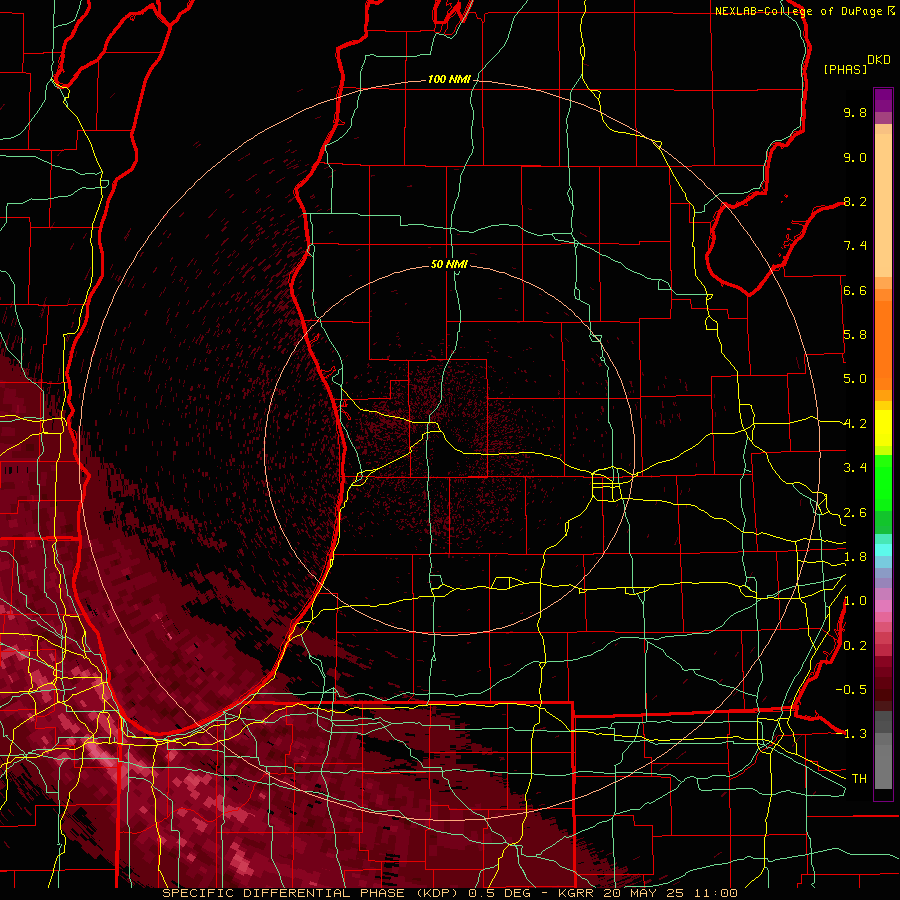Click the 2.6 scale value
The width and height of the screenshot is (900, 900).
[x=855, y=513]
